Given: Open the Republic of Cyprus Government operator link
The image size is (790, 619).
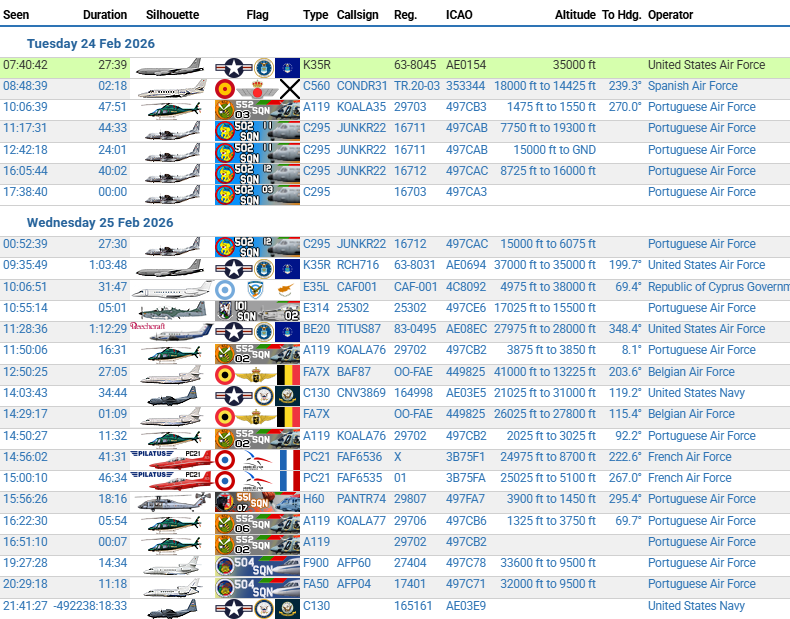Looking at the screenshot, I should pos(718,287).
